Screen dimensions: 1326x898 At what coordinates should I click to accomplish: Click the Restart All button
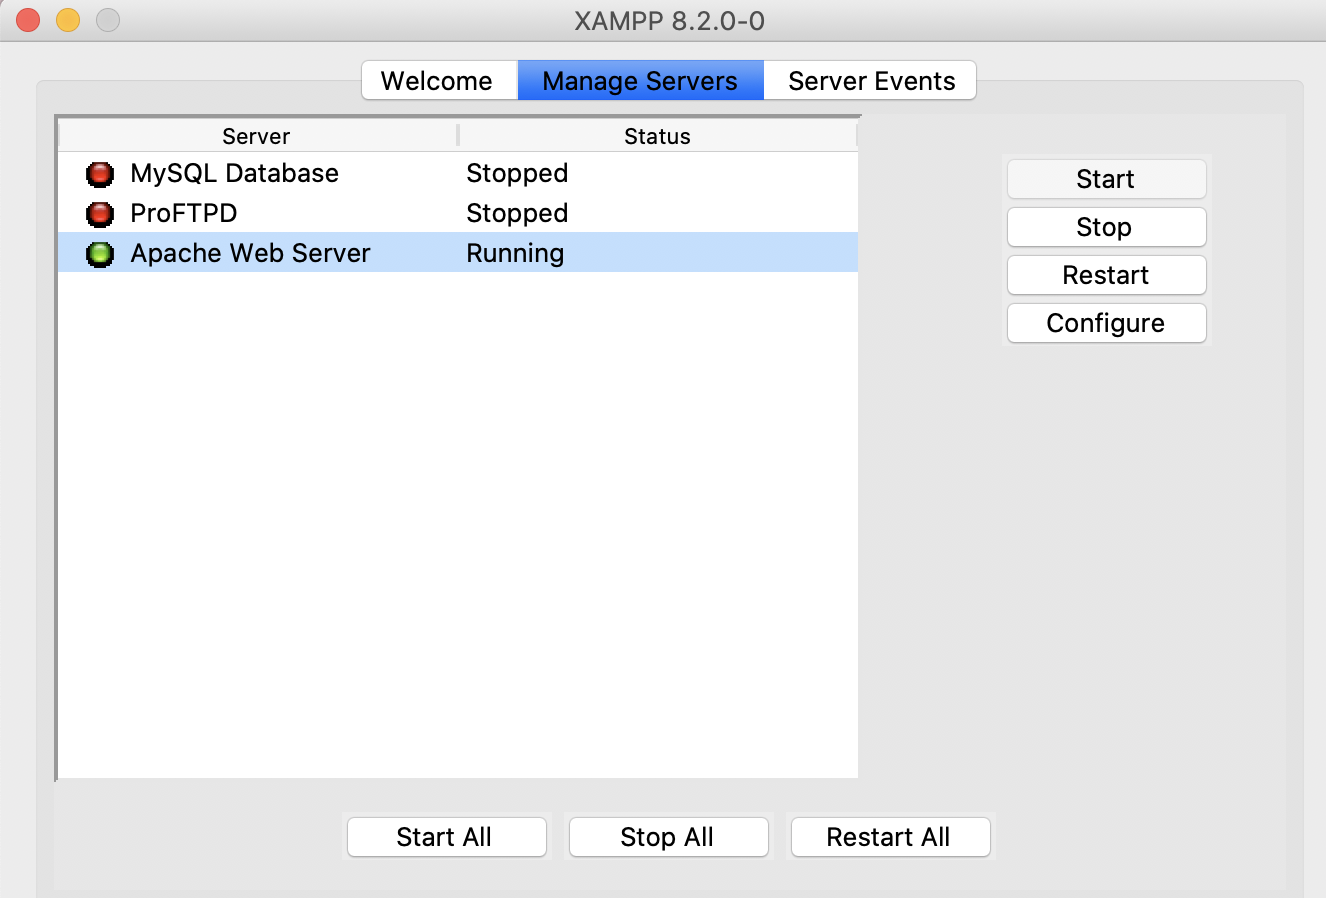point(890,837)
